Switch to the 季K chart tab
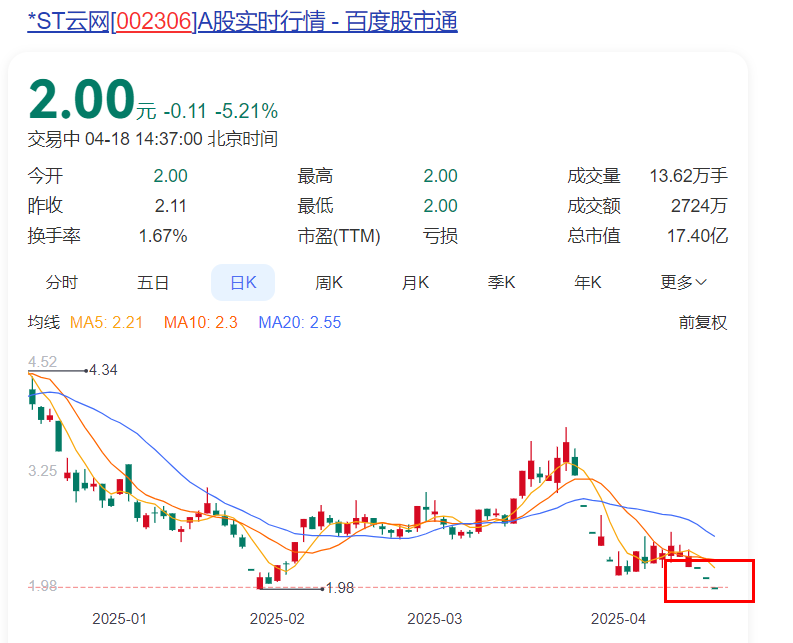 click(501, 282)
